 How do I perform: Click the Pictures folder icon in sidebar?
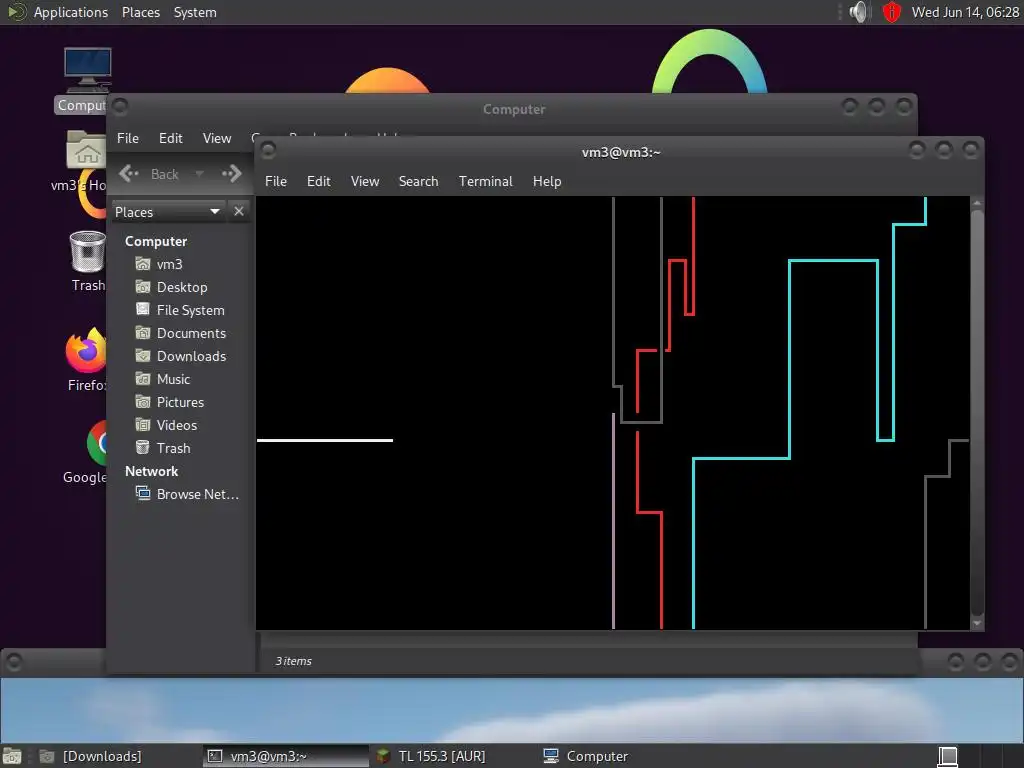(x=142, y=402)
